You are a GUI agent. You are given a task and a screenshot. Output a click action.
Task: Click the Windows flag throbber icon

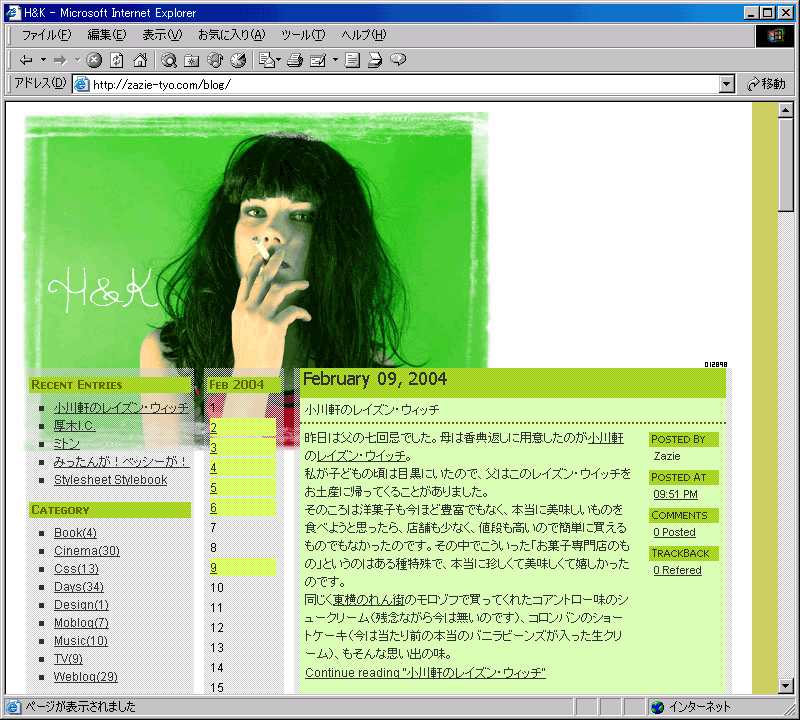point(774,36)
